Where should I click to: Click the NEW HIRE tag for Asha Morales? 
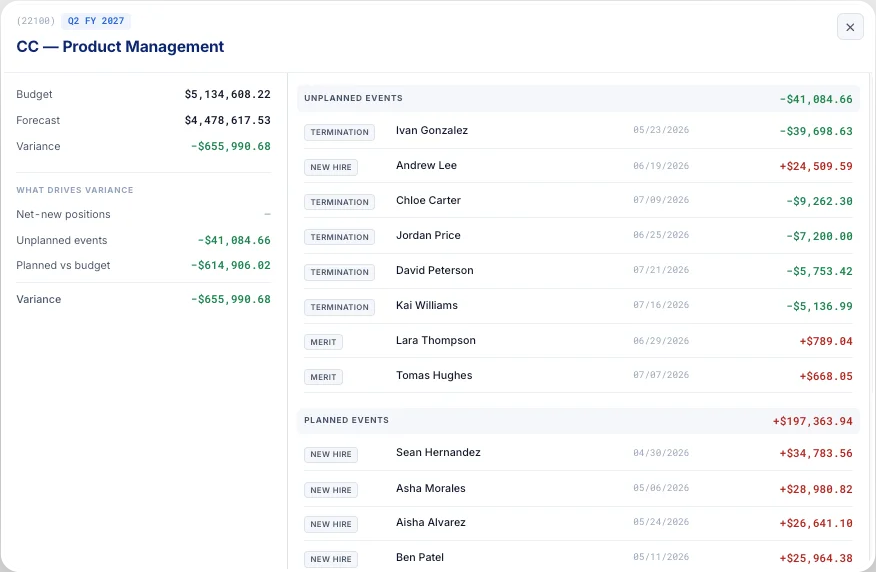pyautogui.click(x=331, y=490)
